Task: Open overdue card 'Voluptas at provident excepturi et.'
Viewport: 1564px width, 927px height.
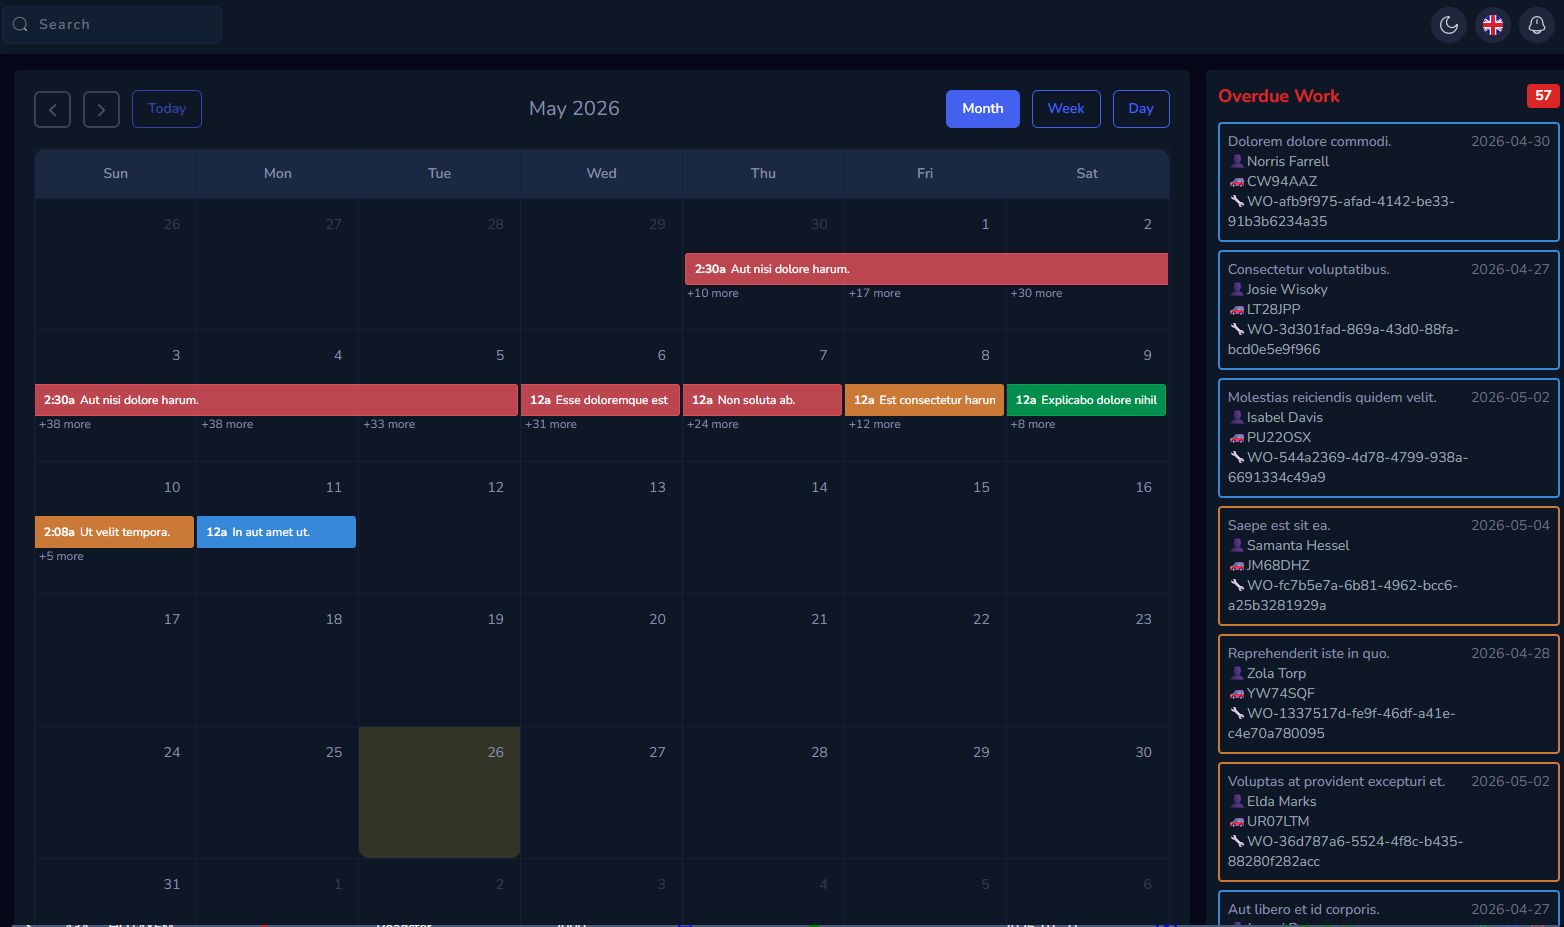Action: point(1389,822)
